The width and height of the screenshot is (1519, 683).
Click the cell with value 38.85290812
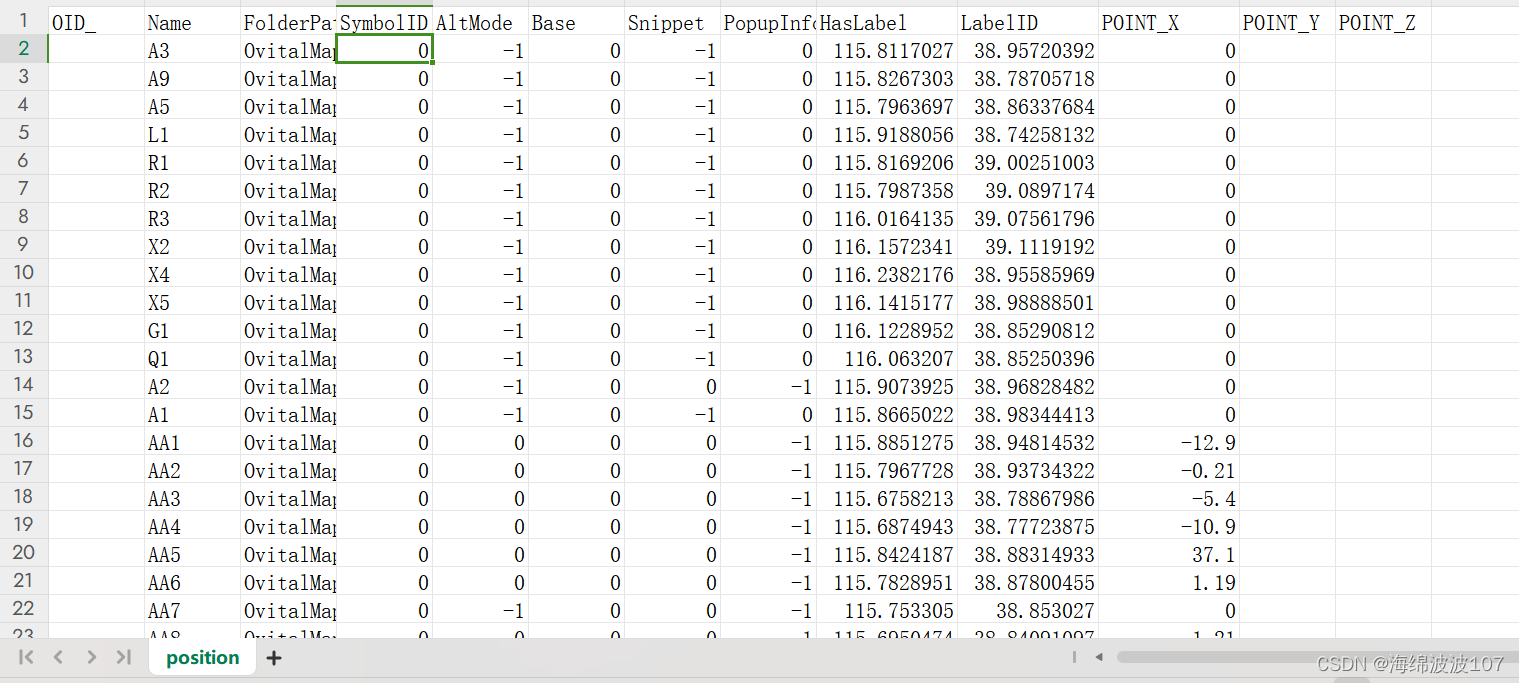coord(1028,330)
